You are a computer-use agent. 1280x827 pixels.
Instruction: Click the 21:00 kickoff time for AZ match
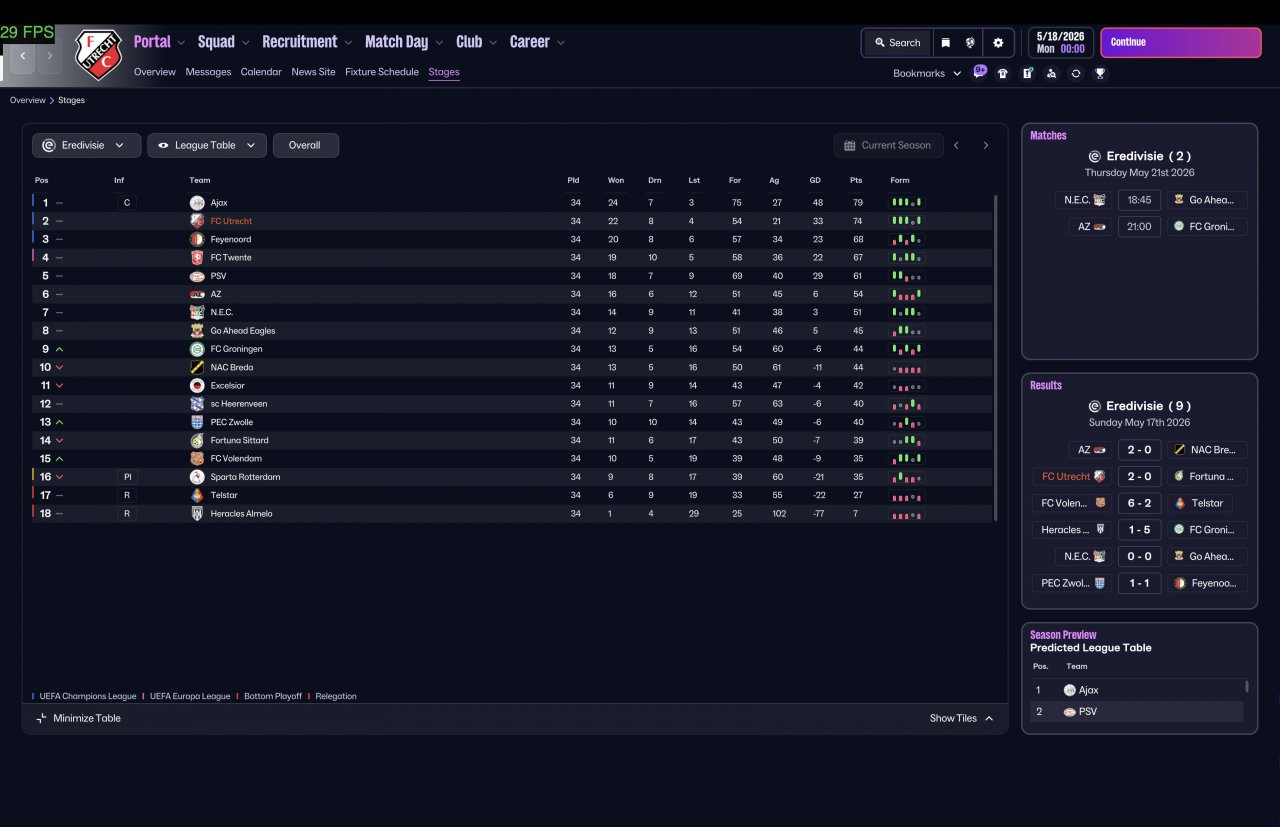[x=1139, y=227]
